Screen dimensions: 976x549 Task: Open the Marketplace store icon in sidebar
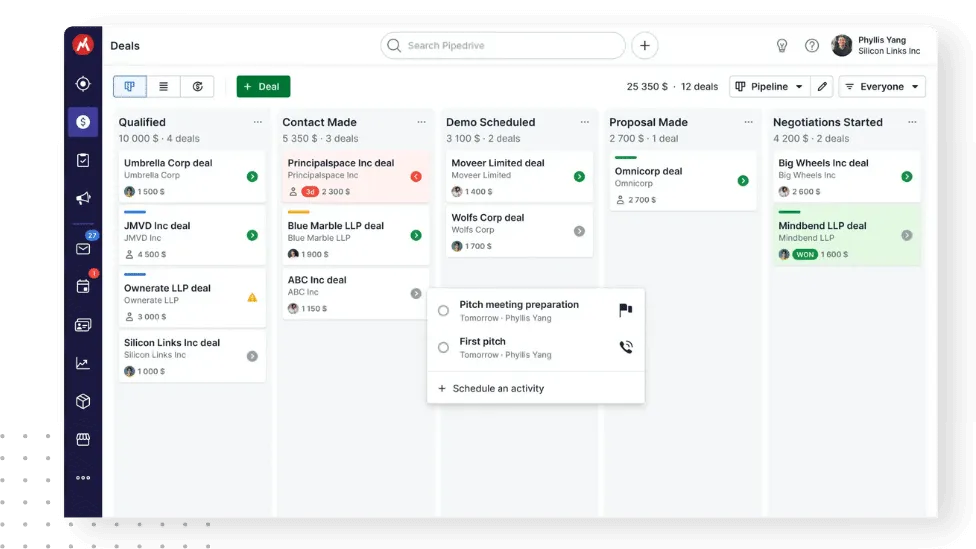83,439
